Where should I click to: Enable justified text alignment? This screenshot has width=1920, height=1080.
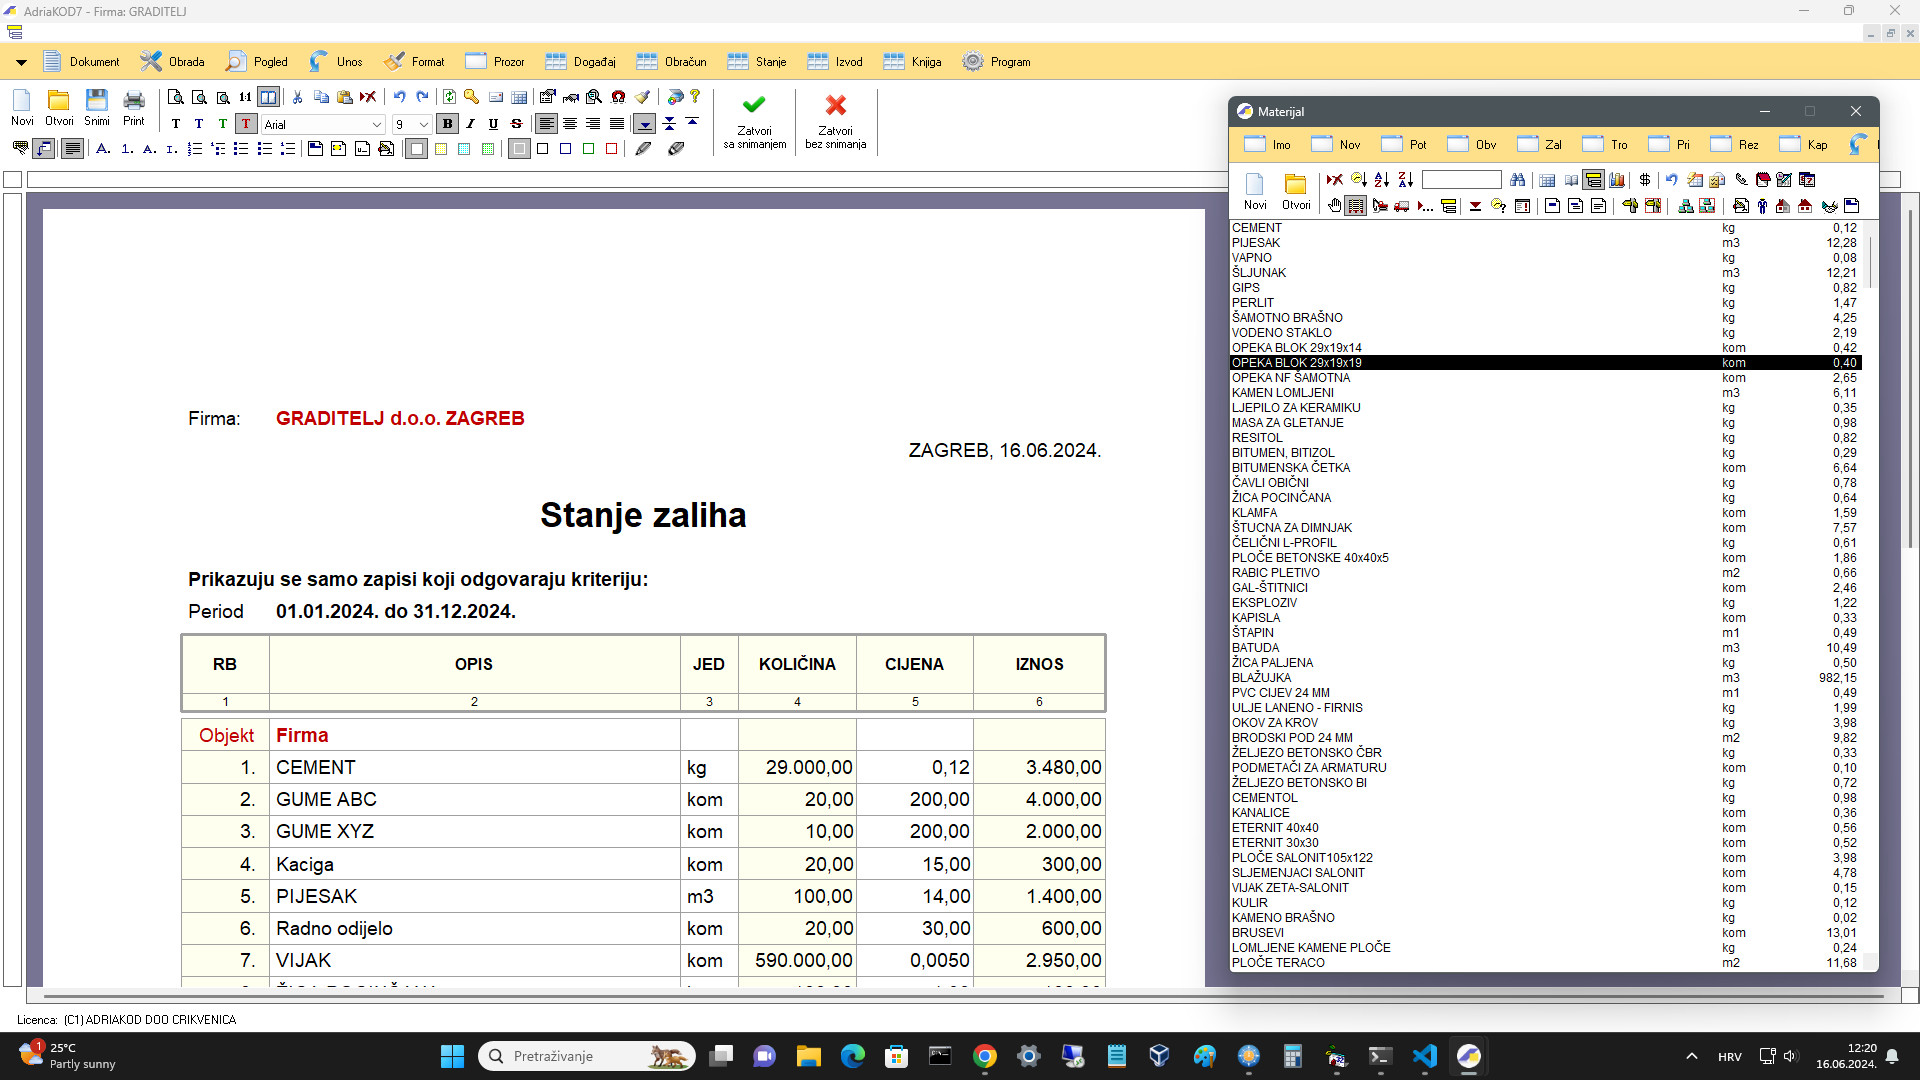[x=617, y=124]
